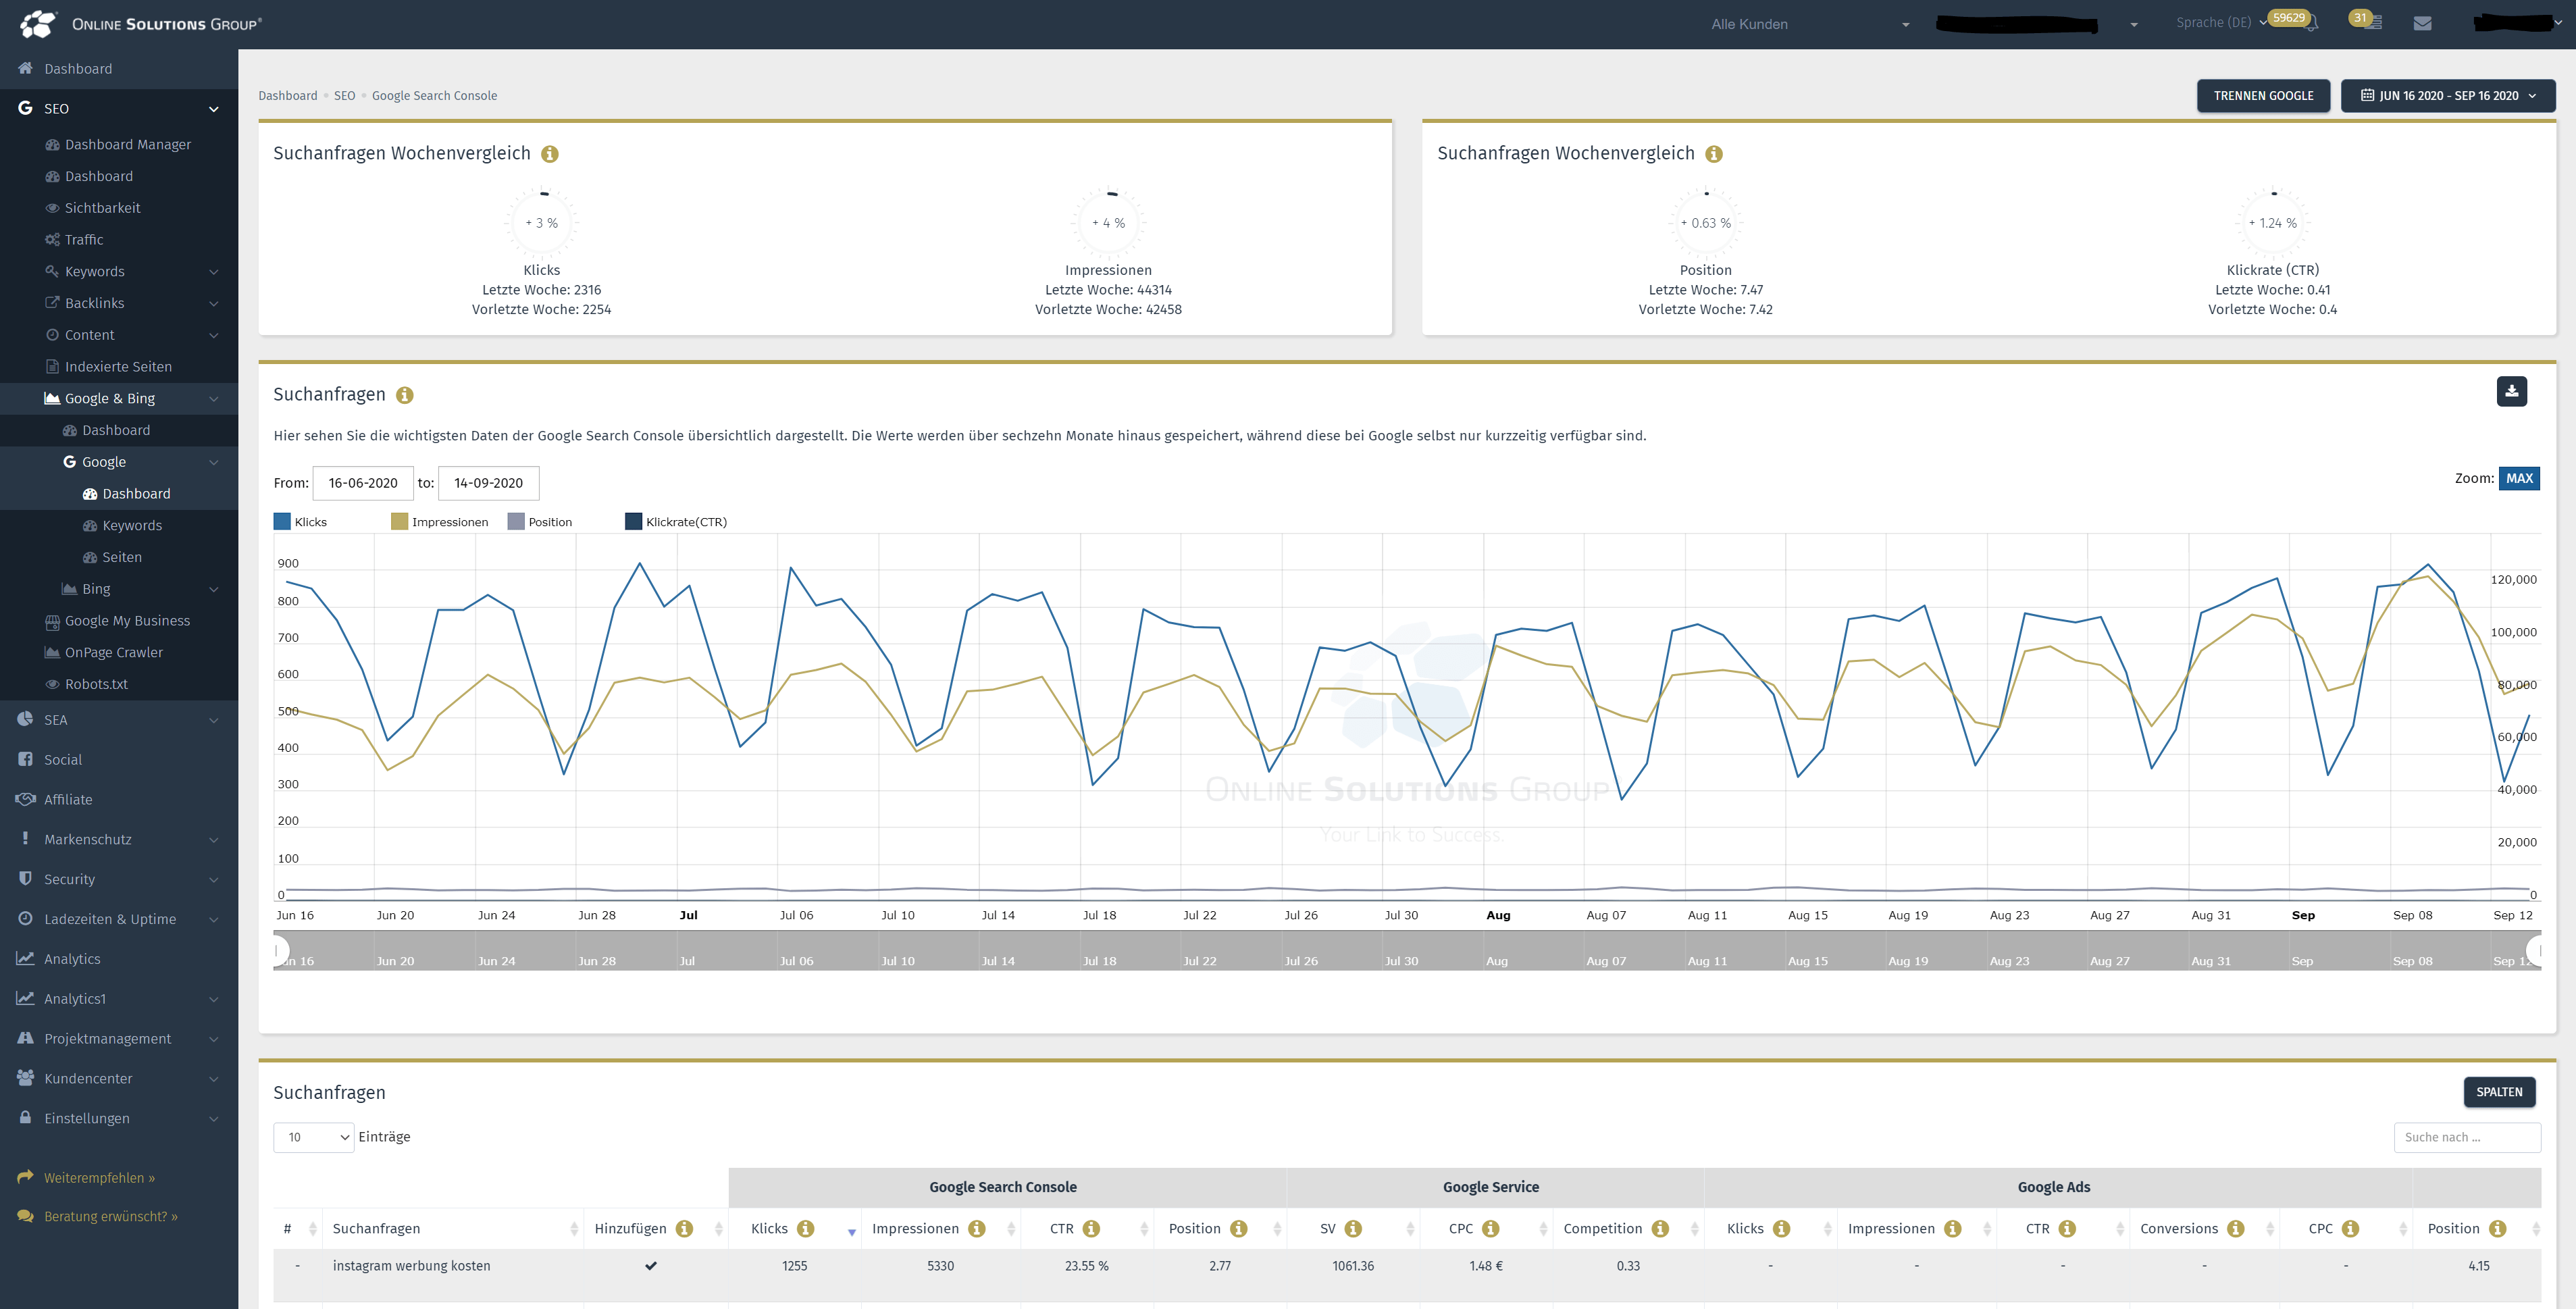Open Traffic in sidebar
This screenshot has height=1309, width=2576.
pyautogui.click(x=84, y=240)
